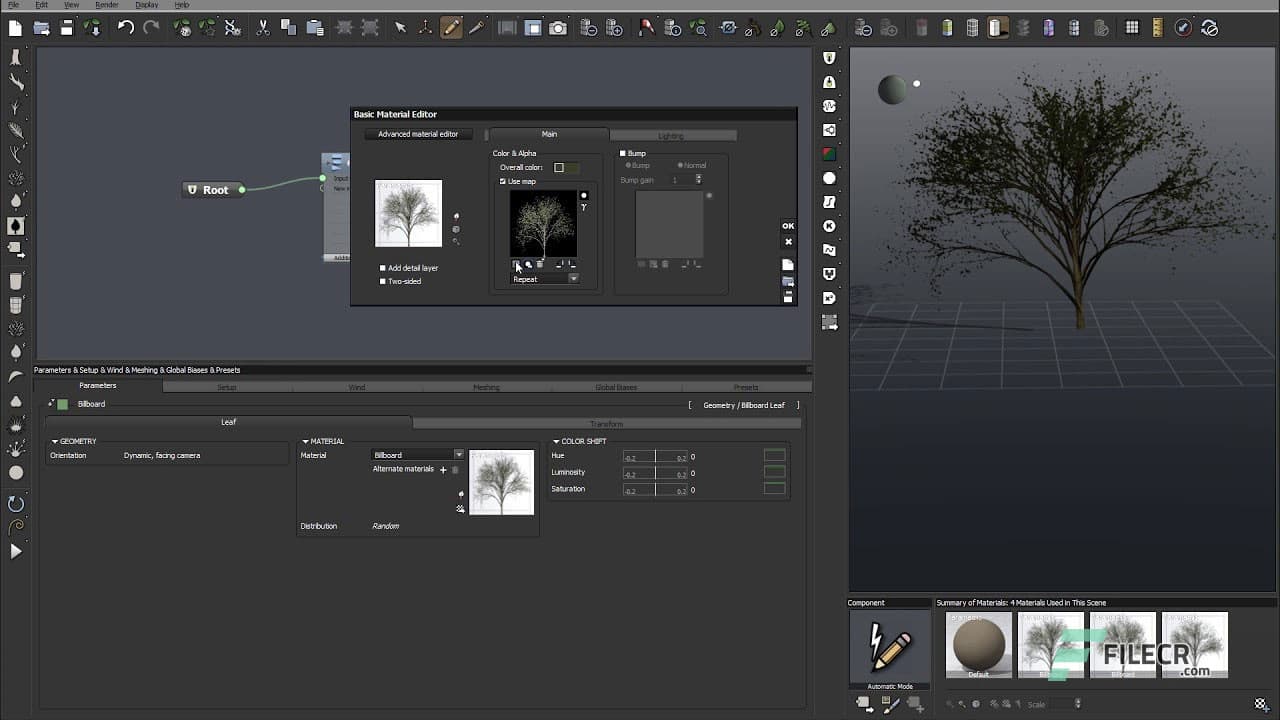
Task: Select the Scissors cut tool
Action: point(263,28)
